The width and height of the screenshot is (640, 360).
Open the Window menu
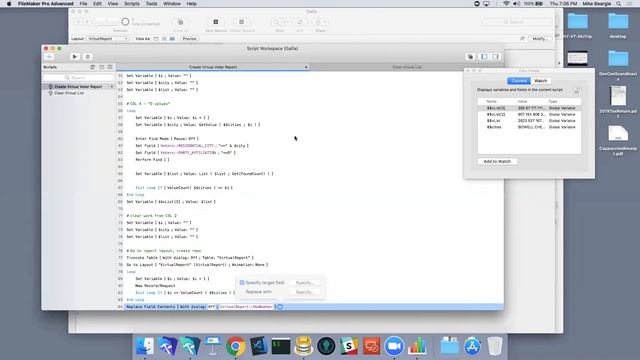tap(172, 4)
